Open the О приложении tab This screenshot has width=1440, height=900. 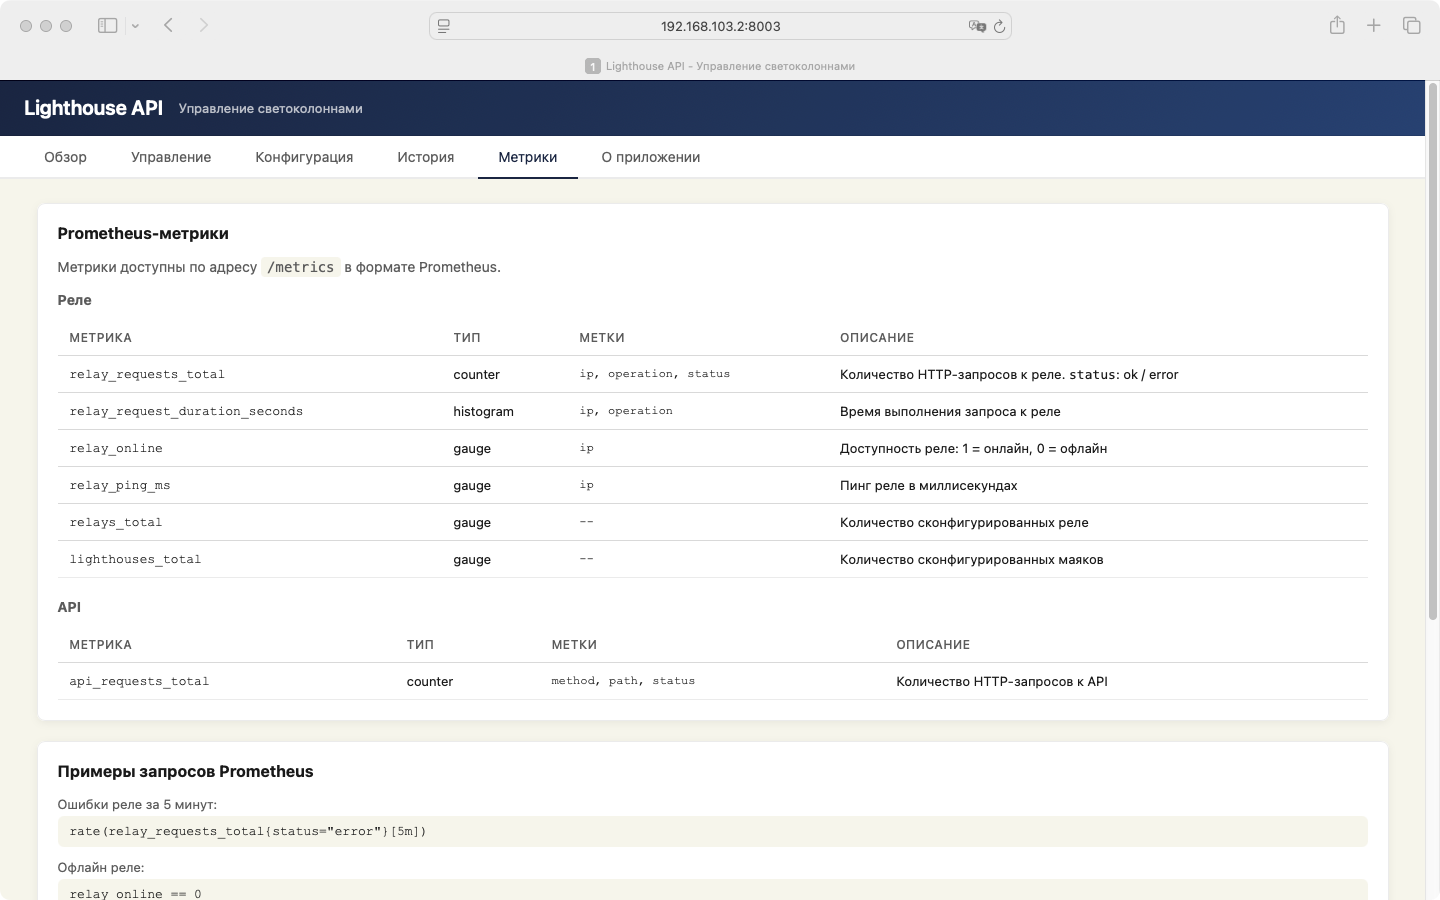[x=650, y=157]
